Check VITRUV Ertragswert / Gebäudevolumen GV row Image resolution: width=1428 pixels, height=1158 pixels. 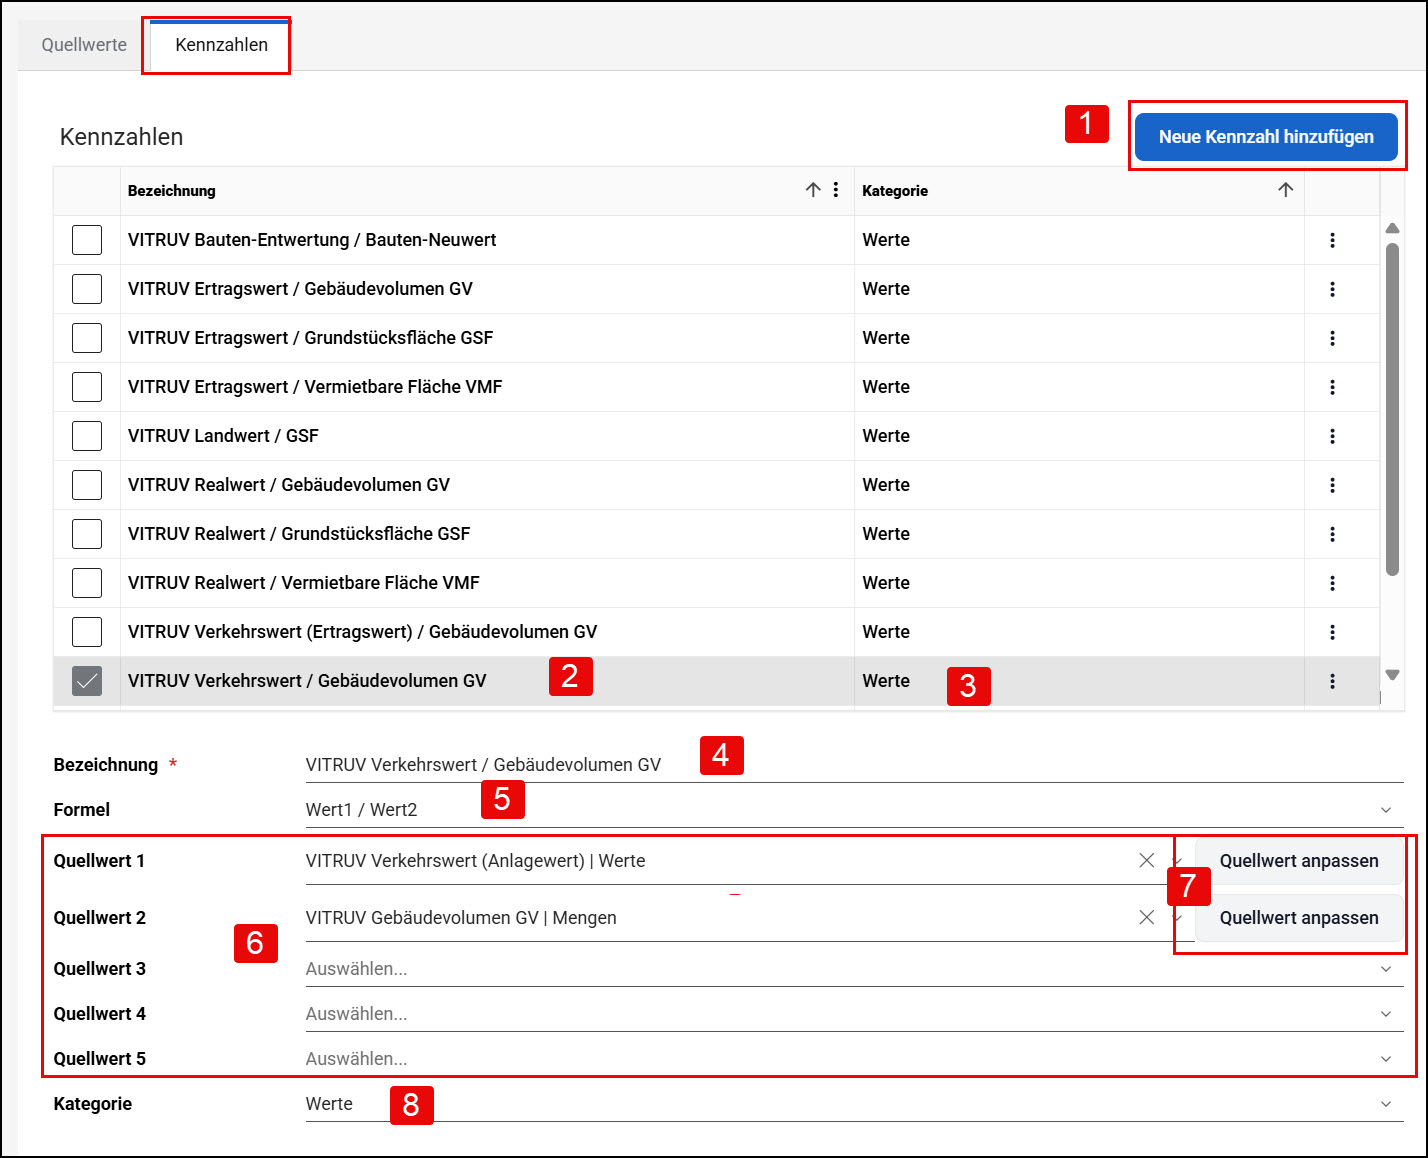87,289
